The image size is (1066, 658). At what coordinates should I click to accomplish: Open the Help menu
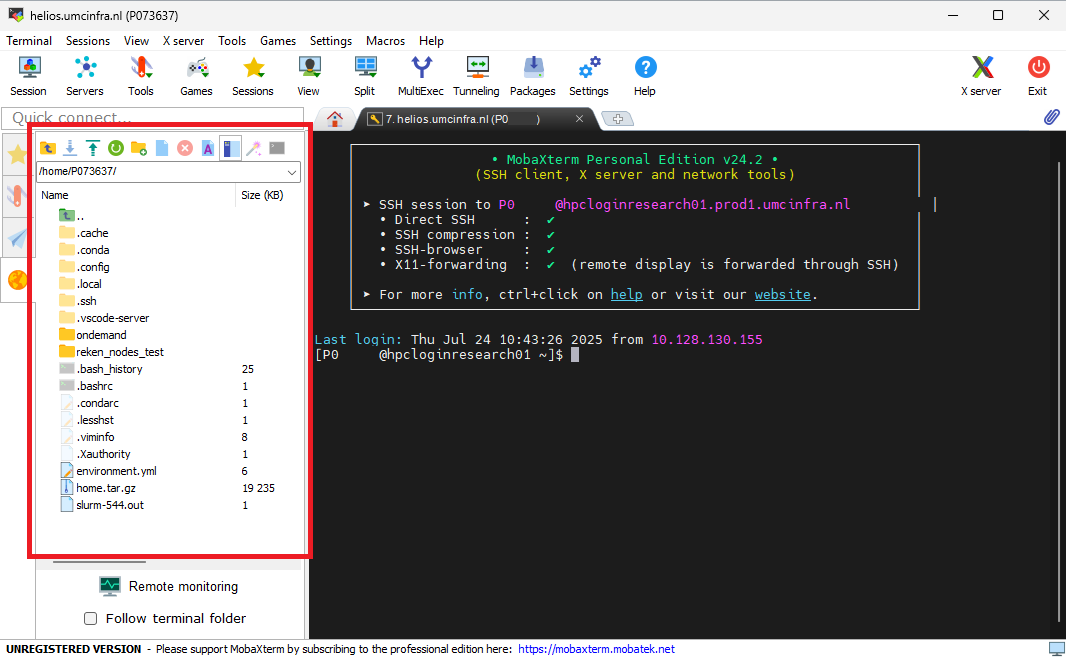pyautogui.click(x=431, y=41)
